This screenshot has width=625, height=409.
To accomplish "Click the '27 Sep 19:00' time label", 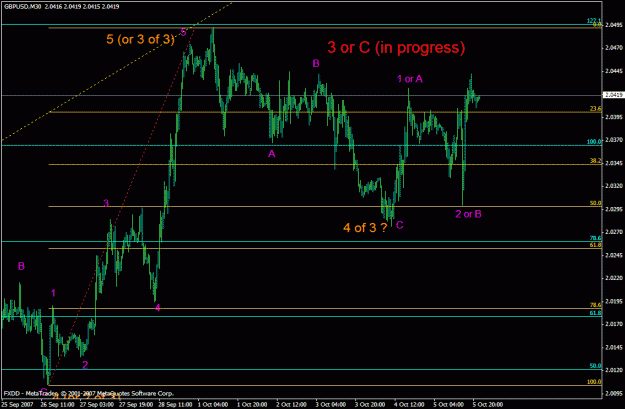I will pos(135,404).
